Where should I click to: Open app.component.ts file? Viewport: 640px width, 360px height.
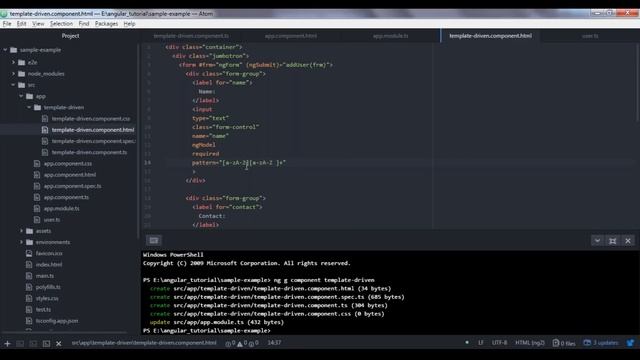[66, 197]
